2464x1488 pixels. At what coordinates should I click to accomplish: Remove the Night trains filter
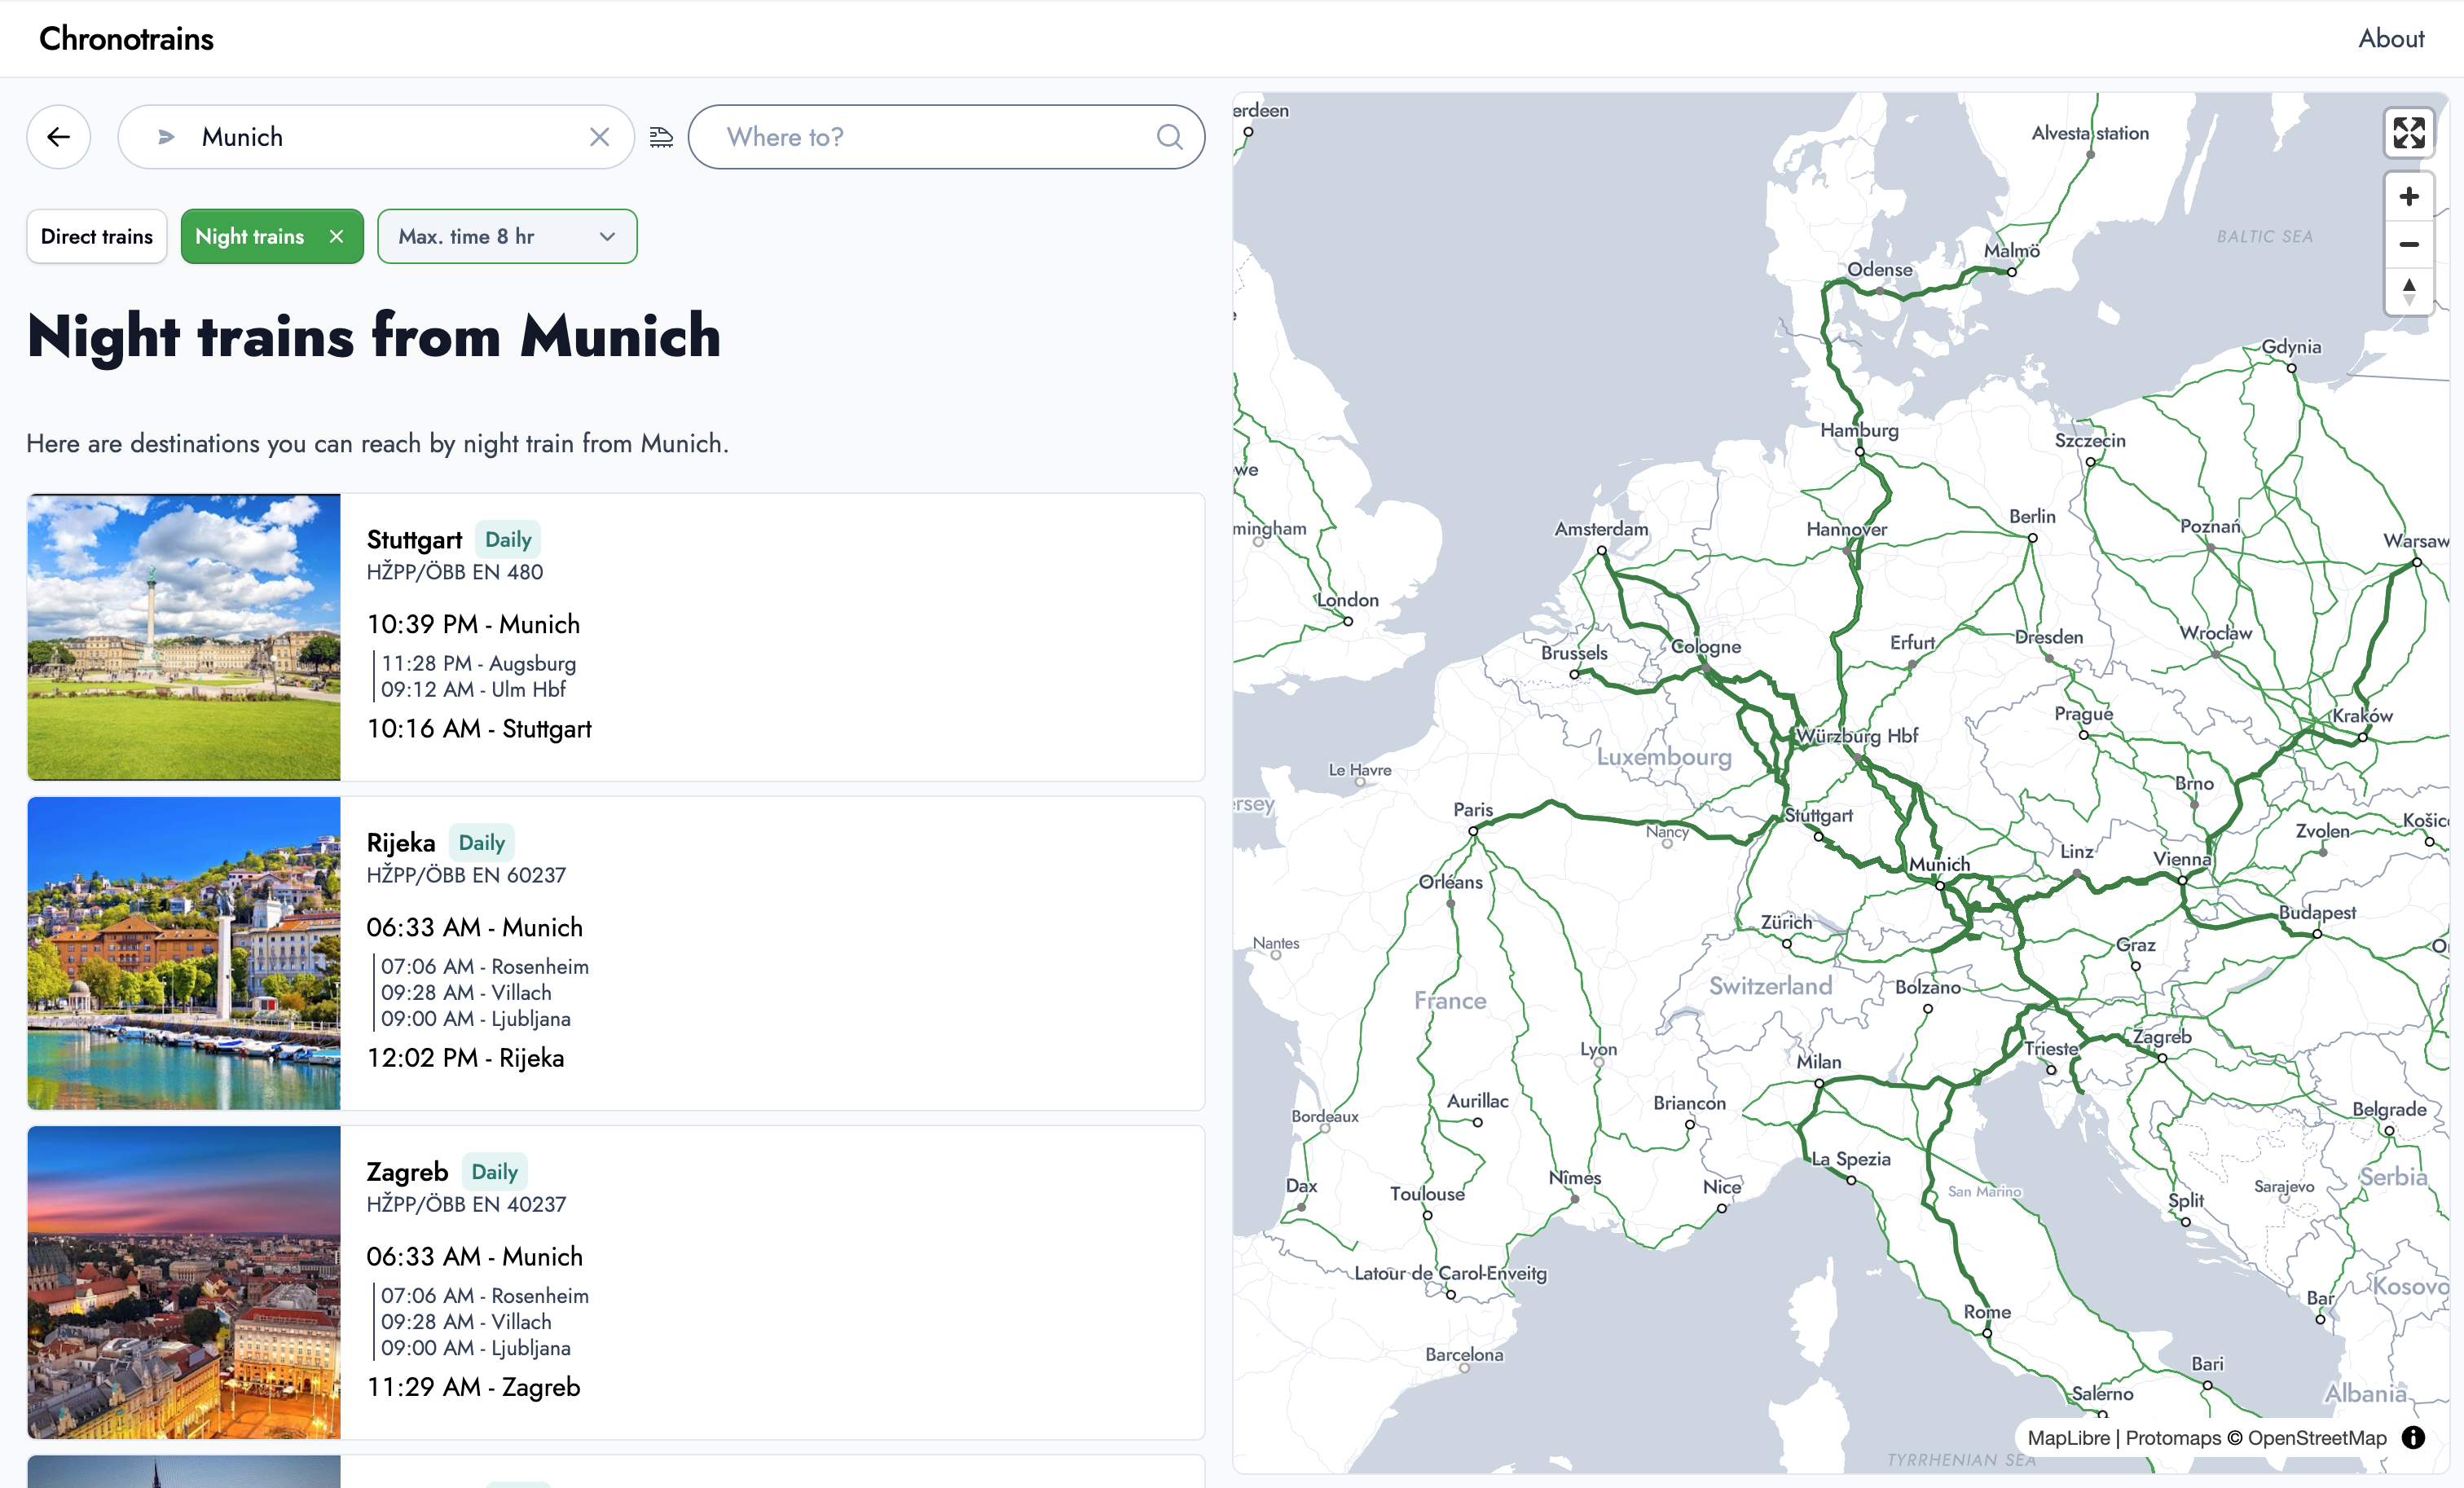pos(336,237)
